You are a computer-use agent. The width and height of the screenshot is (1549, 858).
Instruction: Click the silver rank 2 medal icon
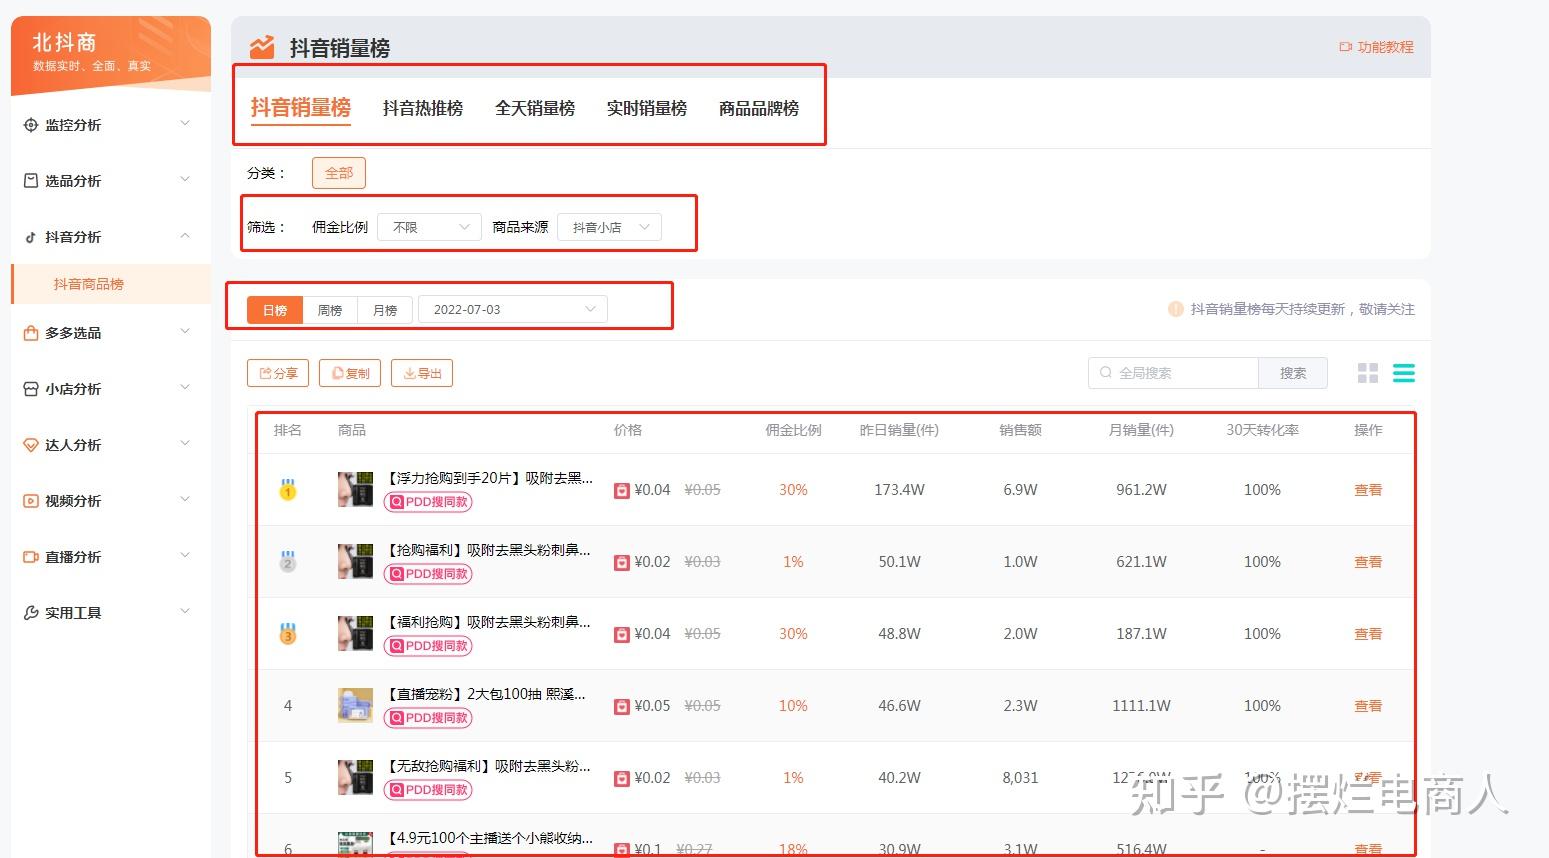pyautogui.click(x=288, y=562)
